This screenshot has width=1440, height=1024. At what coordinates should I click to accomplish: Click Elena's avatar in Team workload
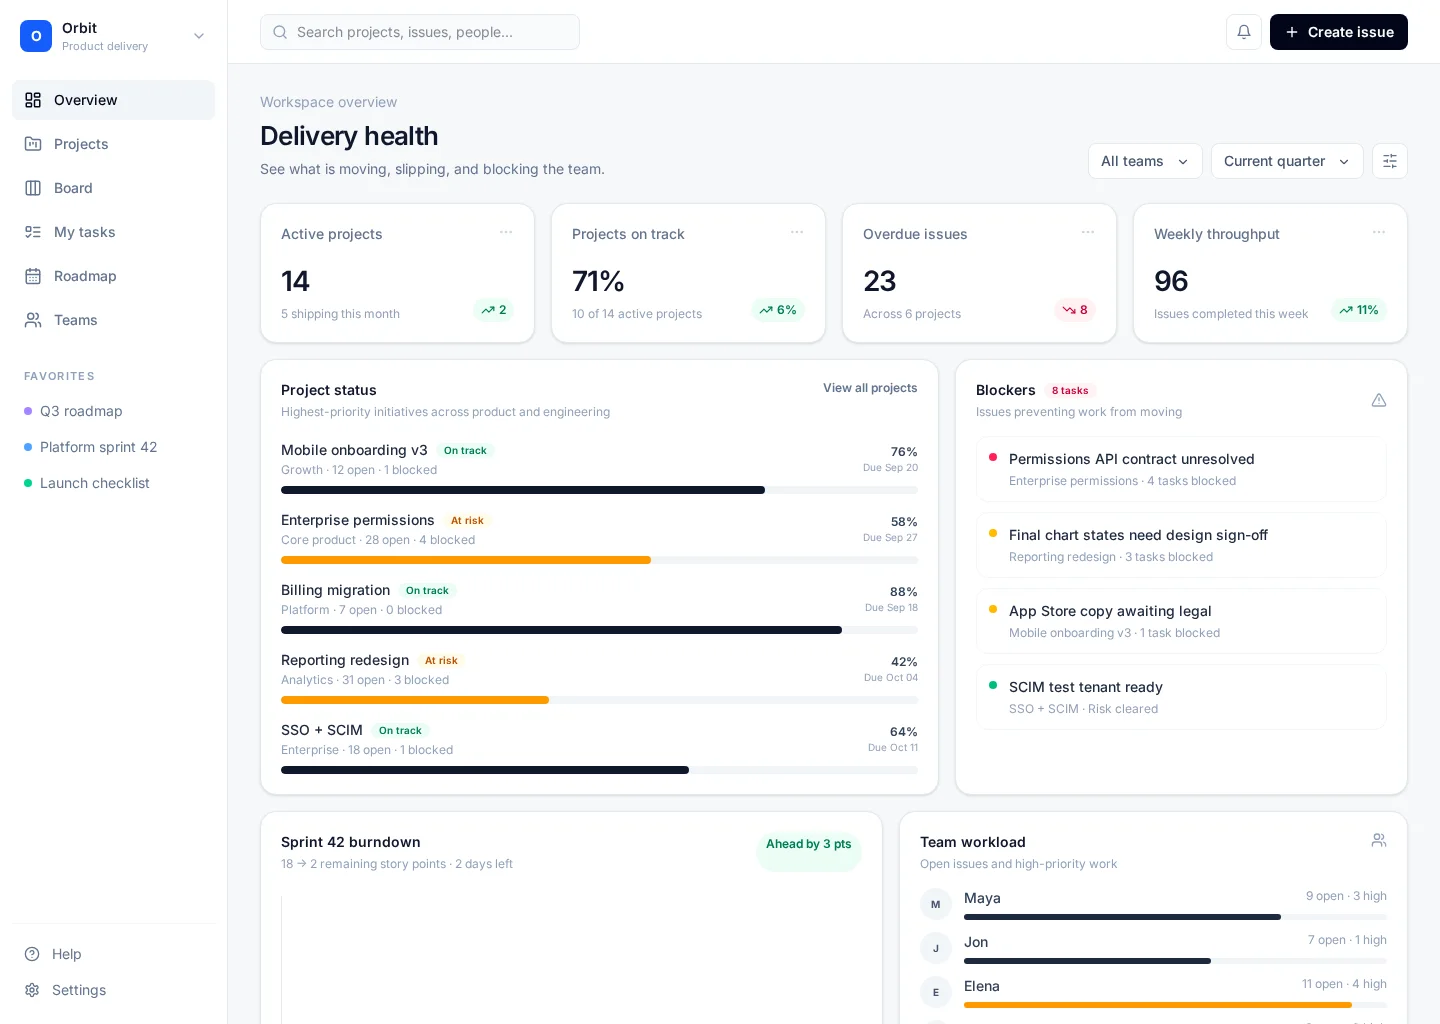pyautogui.click(x=936, y=992)
